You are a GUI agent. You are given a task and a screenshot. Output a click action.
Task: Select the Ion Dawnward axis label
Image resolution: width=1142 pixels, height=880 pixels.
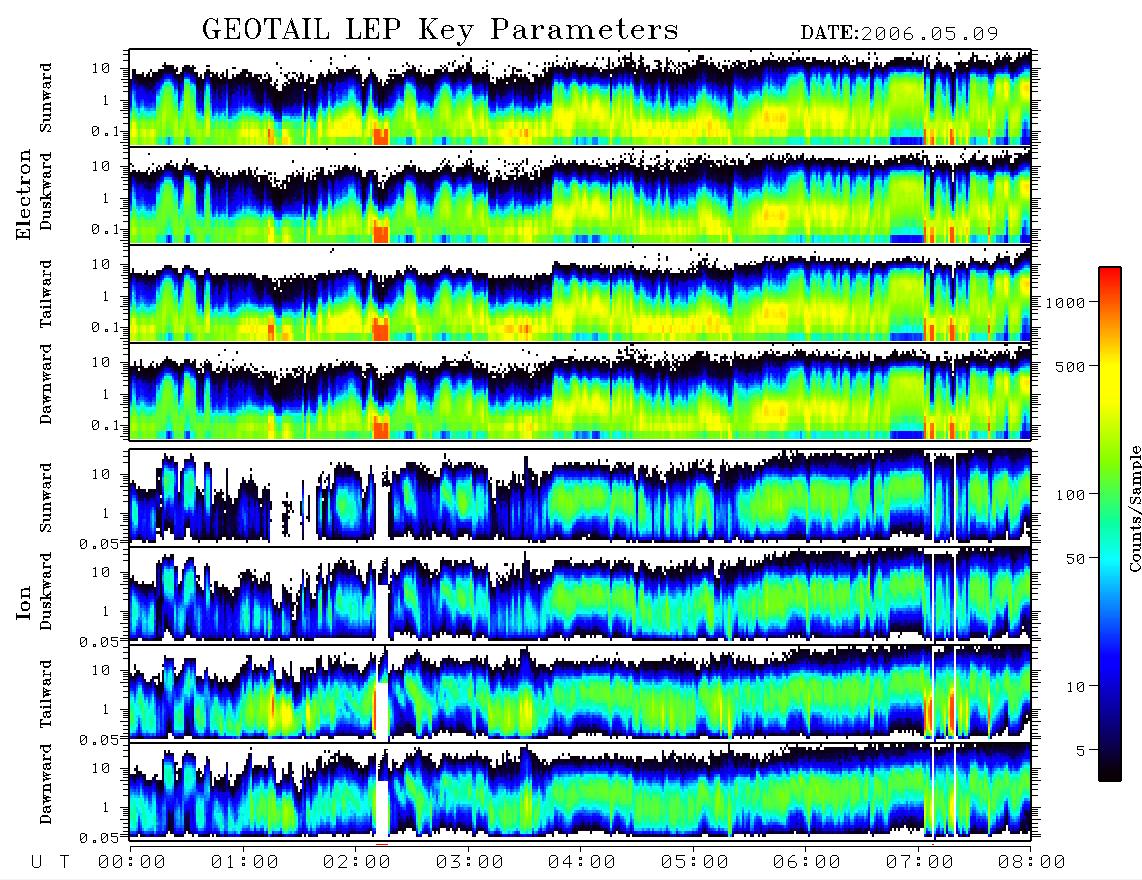[46, 784]
